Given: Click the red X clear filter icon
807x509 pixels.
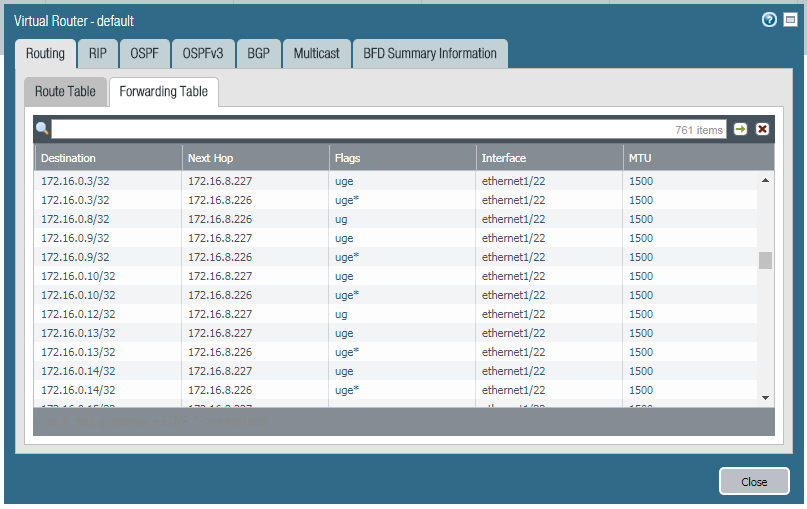Looking at the screenshot, I should coord(762,129).
